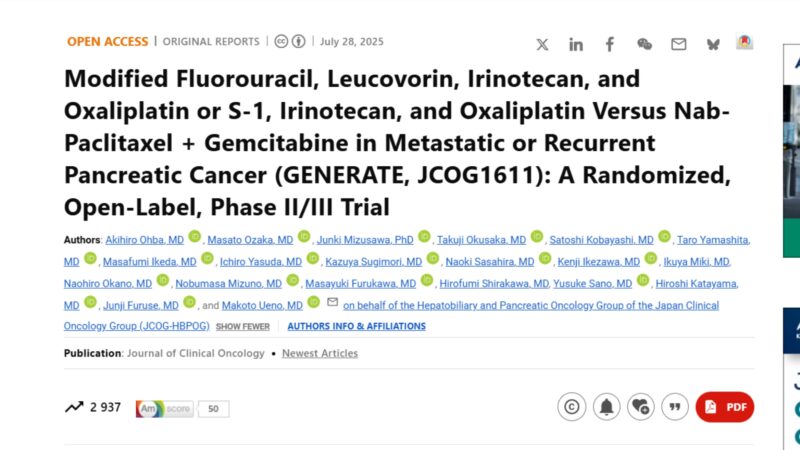Click the rightmost colorful share icon
The image size is (800, 450).
pyautogui.click(x=744, y=42)
